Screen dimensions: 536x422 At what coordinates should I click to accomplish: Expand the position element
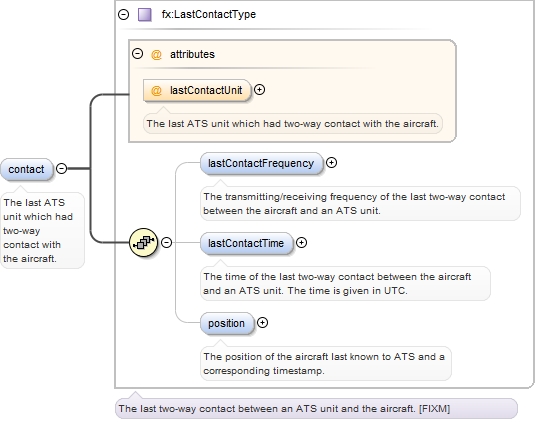coord(262,323)
